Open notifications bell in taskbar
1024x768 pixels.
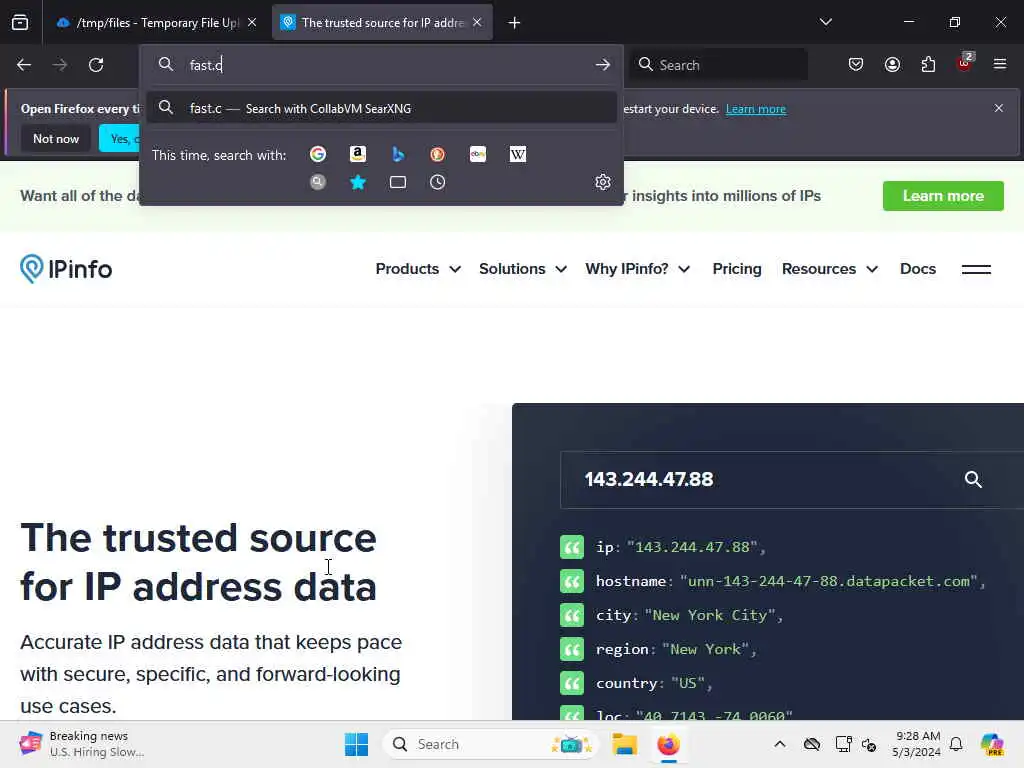click(956, 744)
